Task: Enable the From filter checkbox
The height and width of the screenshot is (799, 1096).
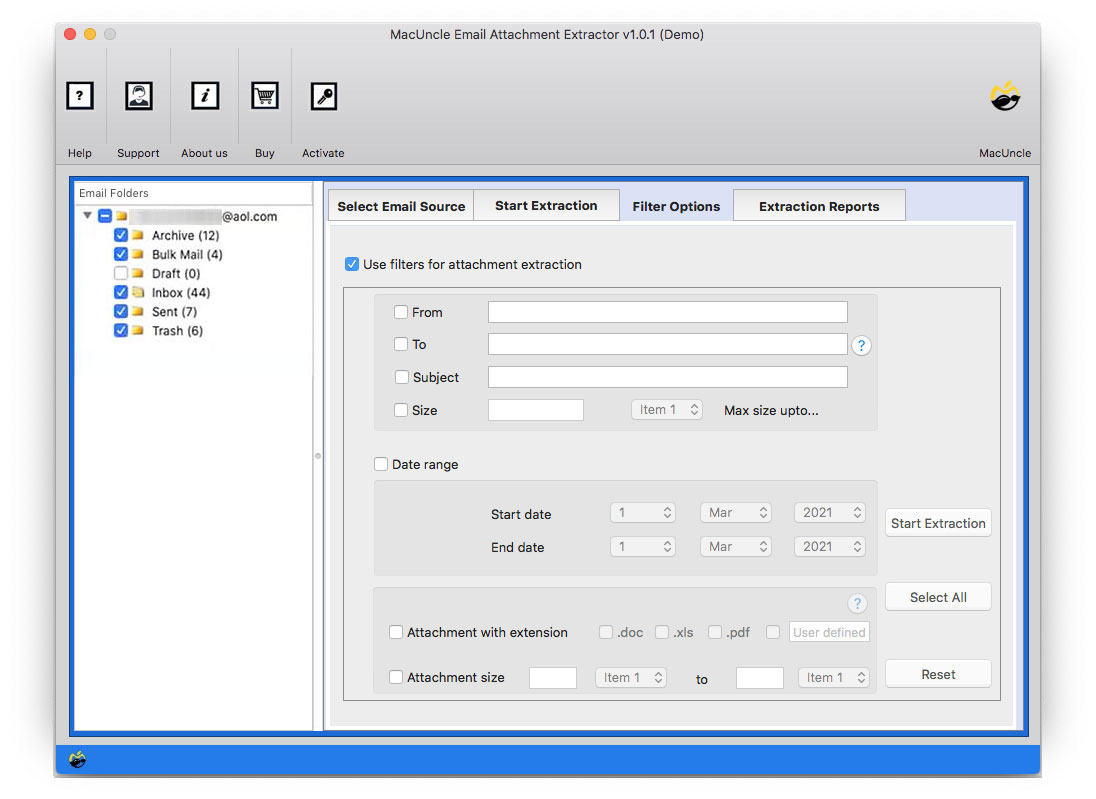Action: 401,312
